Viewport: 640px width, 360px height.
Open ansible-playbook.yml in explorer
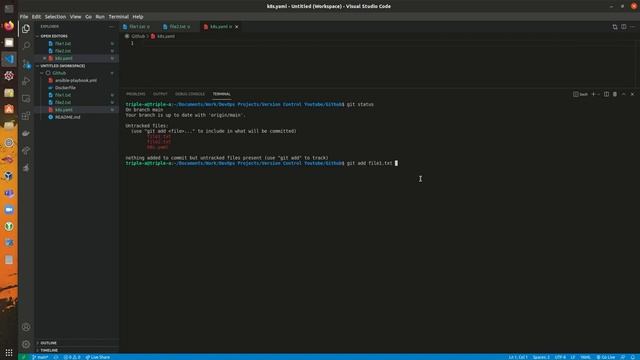(x=76, y=80)
